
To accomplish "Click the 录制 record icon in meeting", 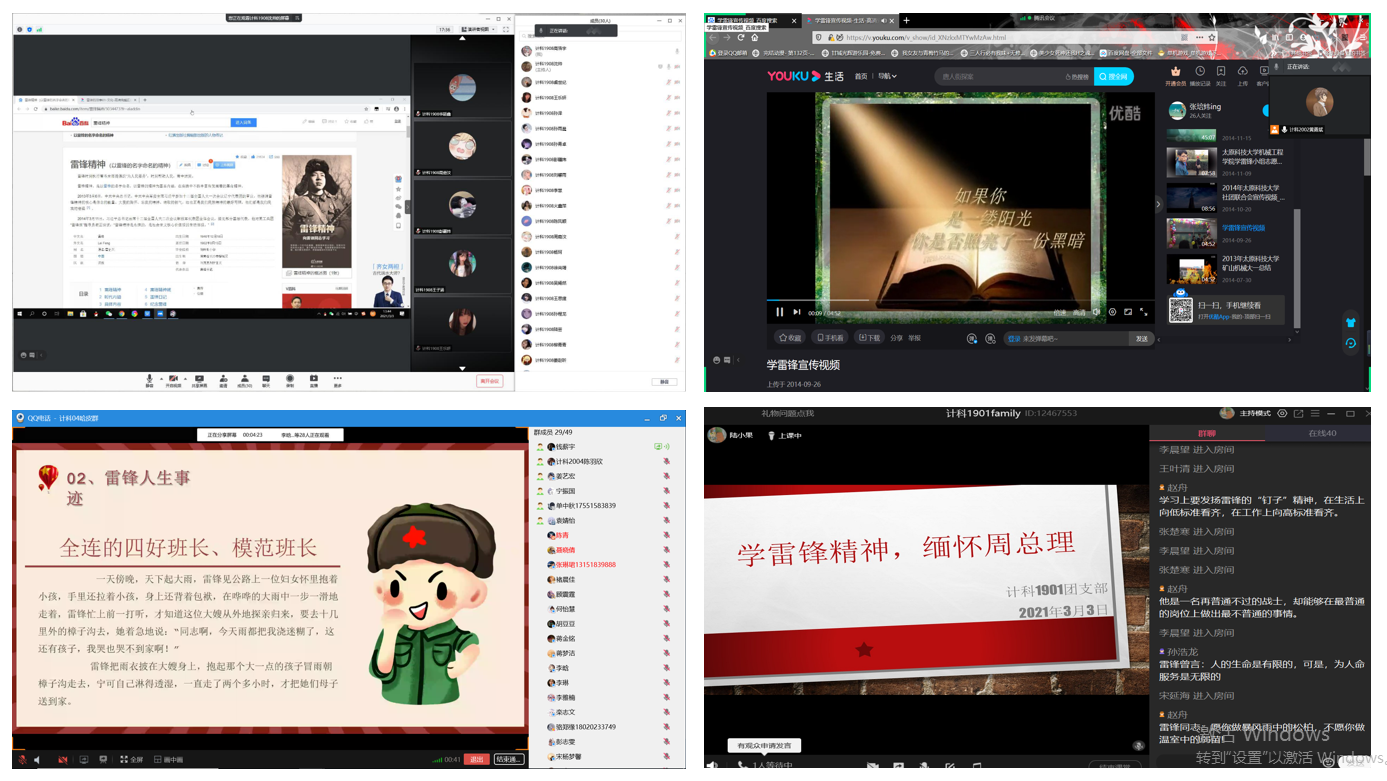I will click(290, 380).
